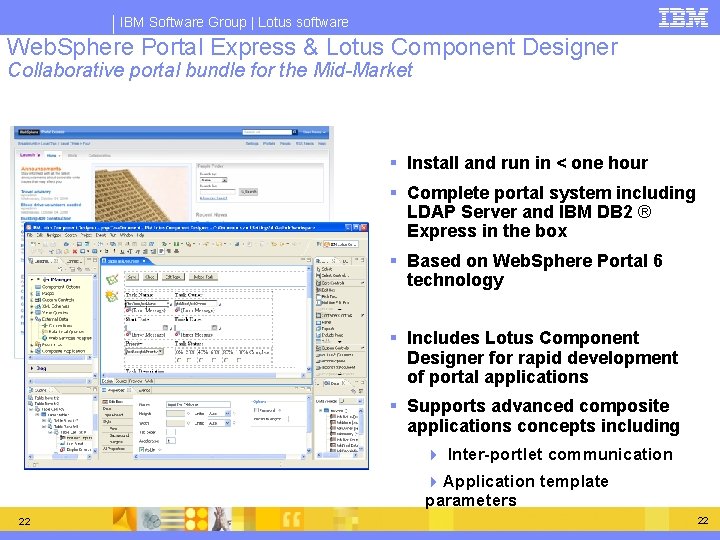
Task: Open the Launch menu in the portal page
Action: [x=29, y=155]
